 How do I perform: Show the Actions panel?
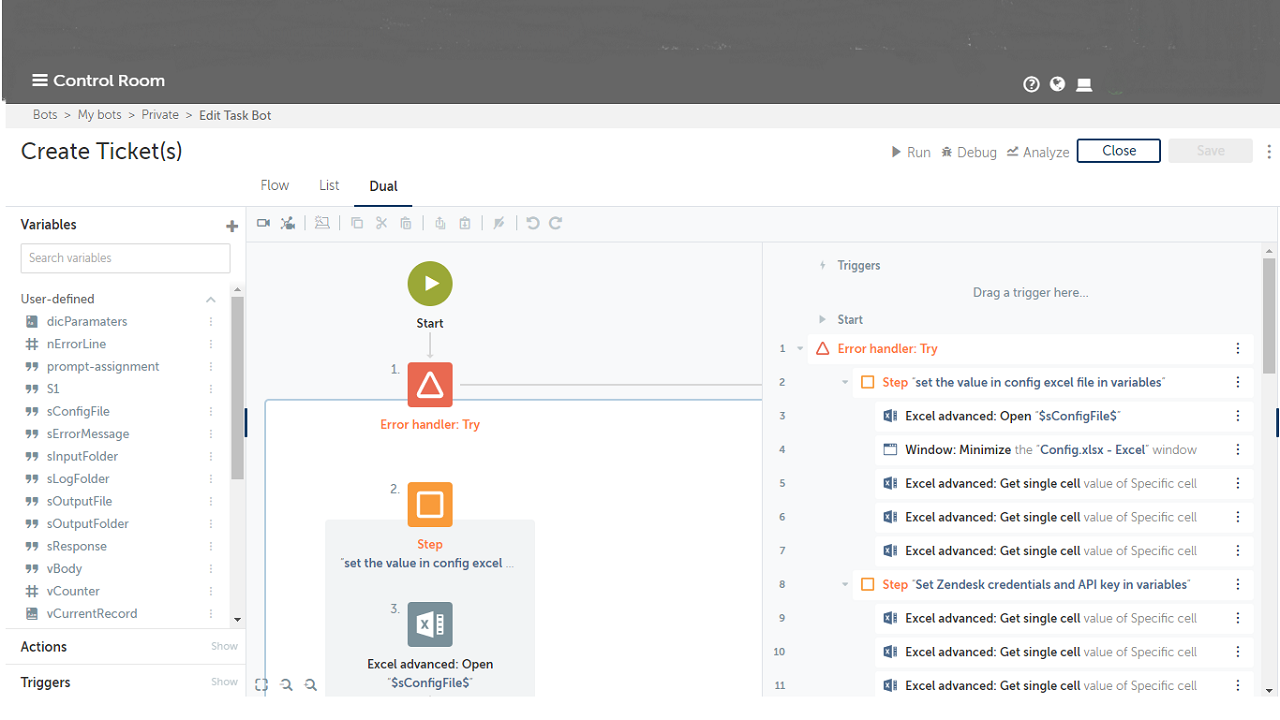click(224, 647)
